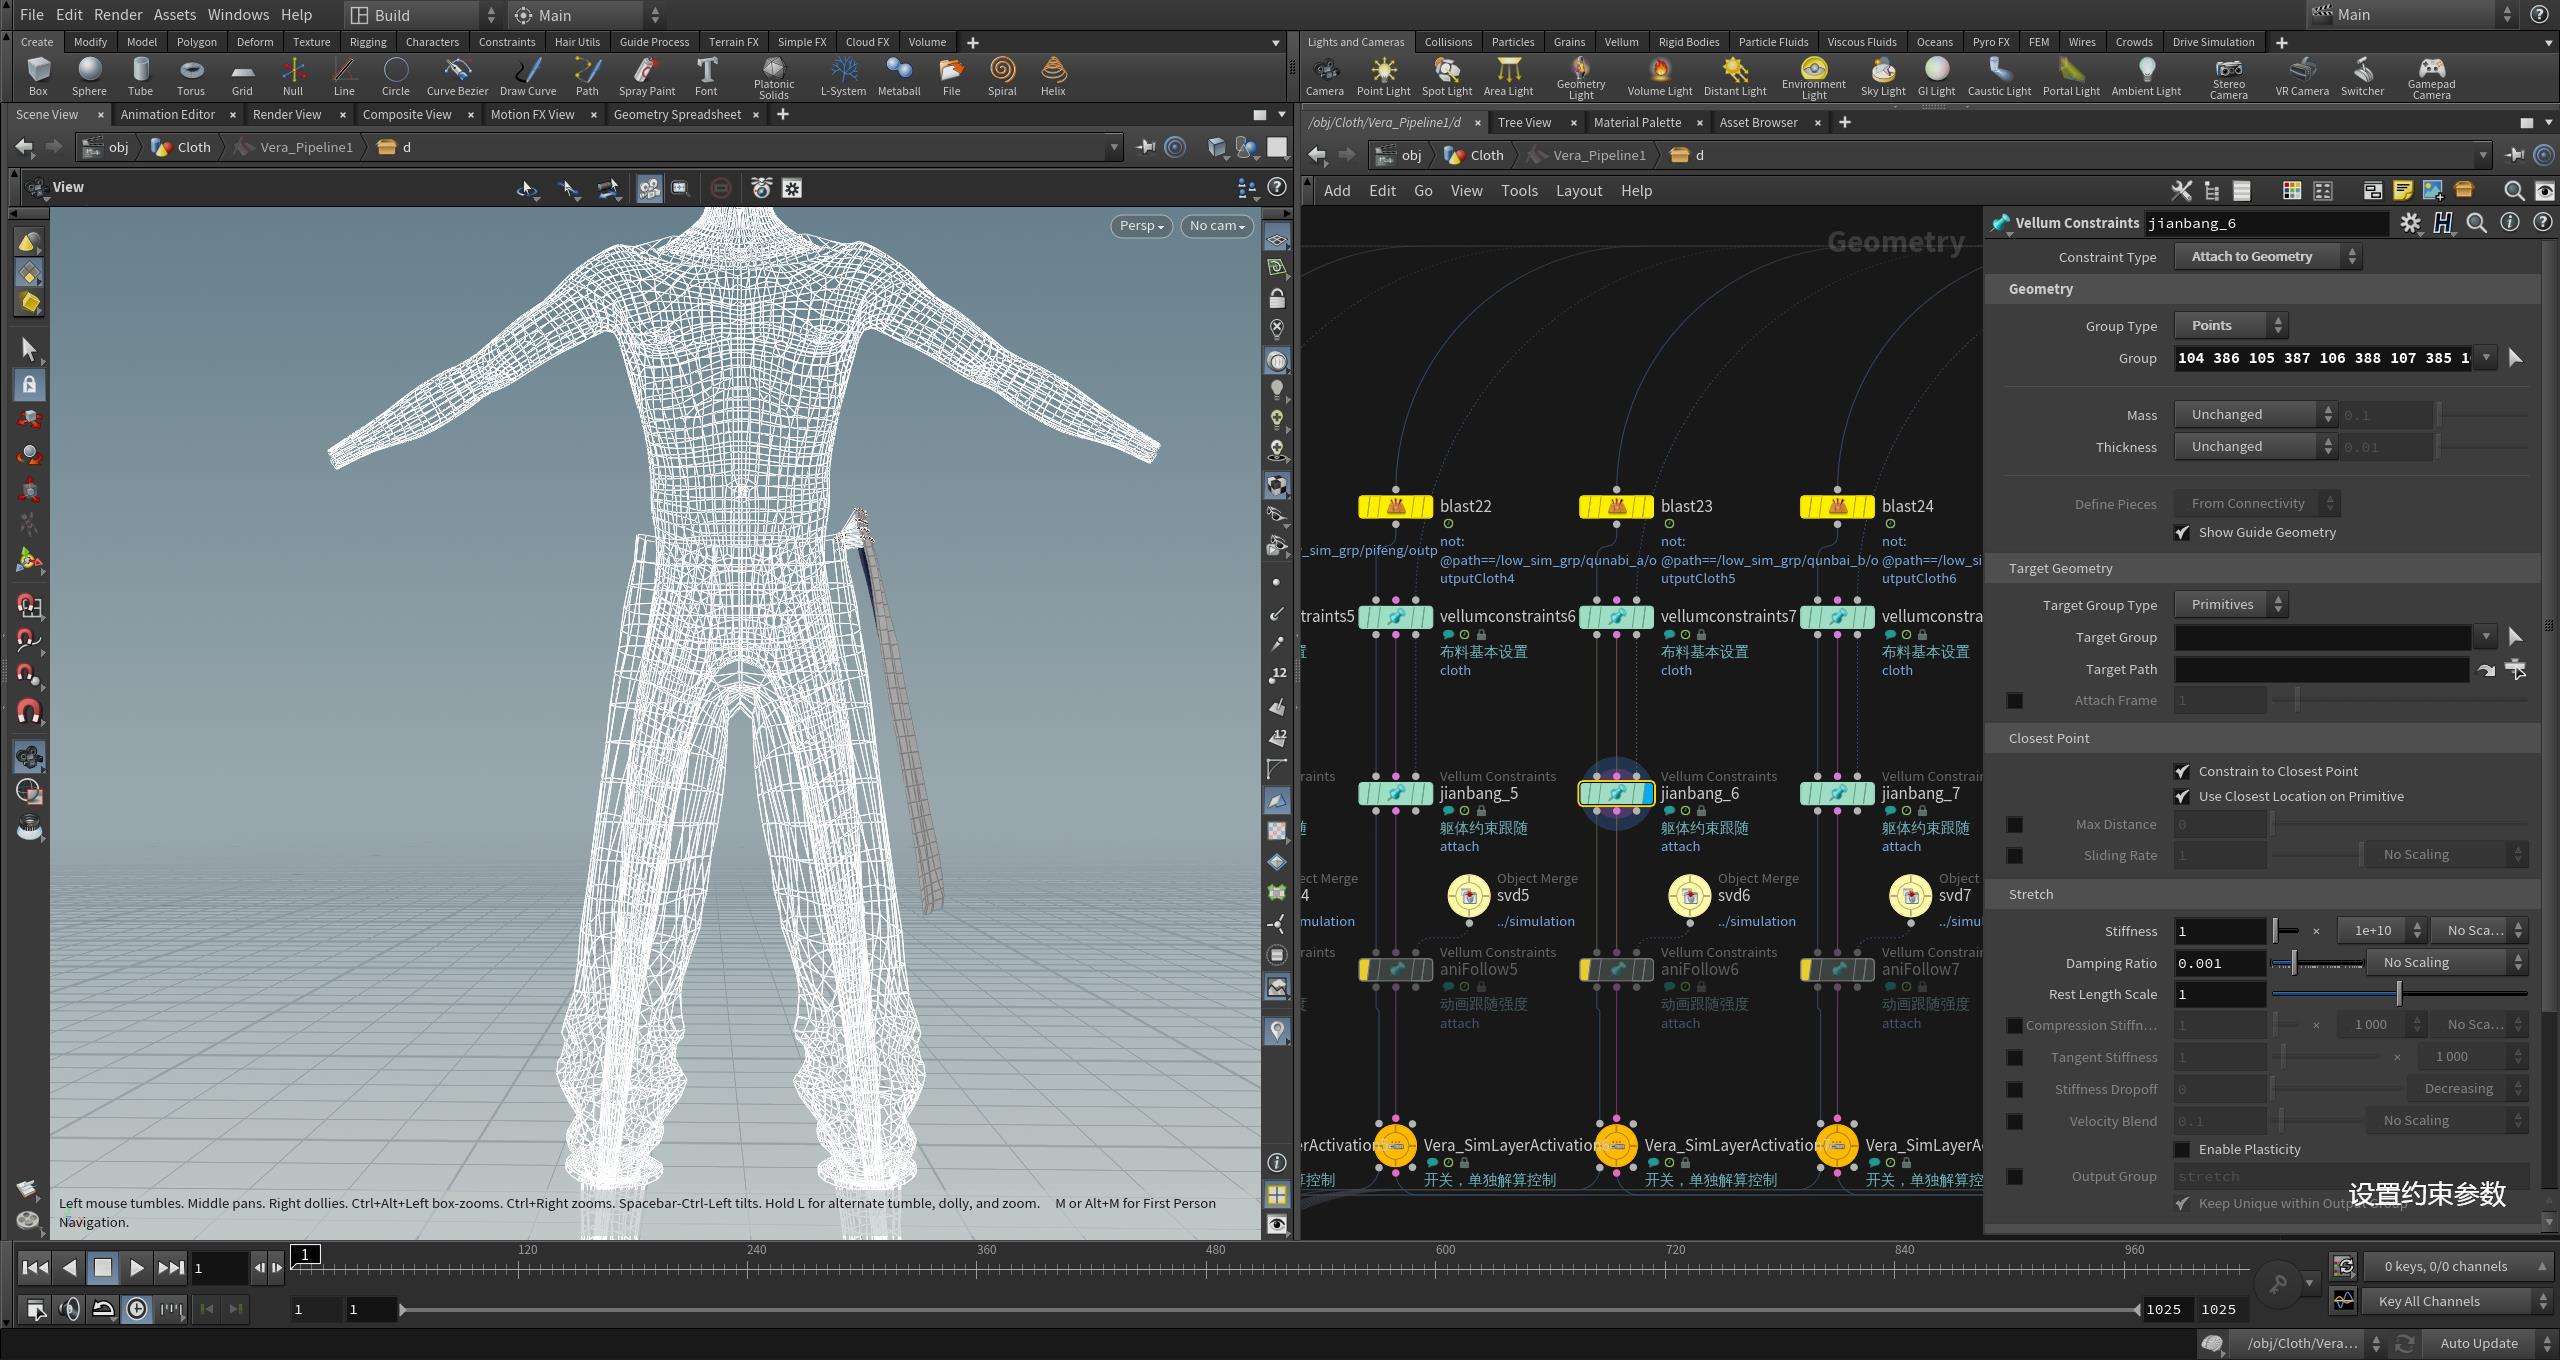Adjust the Damping Ratio slider
The width and height of the screenshot is (2560, 1360).
(x=2318, y=963)
